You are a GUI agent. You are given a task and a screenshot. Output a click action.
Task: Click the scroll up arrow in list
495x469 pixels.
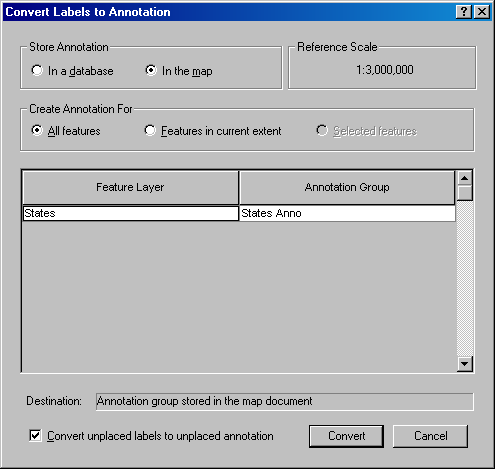click(465, 178)
